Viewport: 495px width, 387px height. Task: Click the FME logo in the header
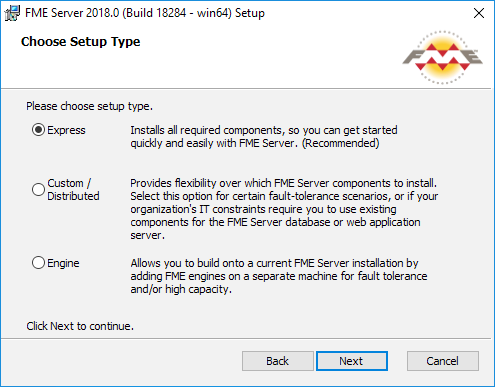click(442, 57)
